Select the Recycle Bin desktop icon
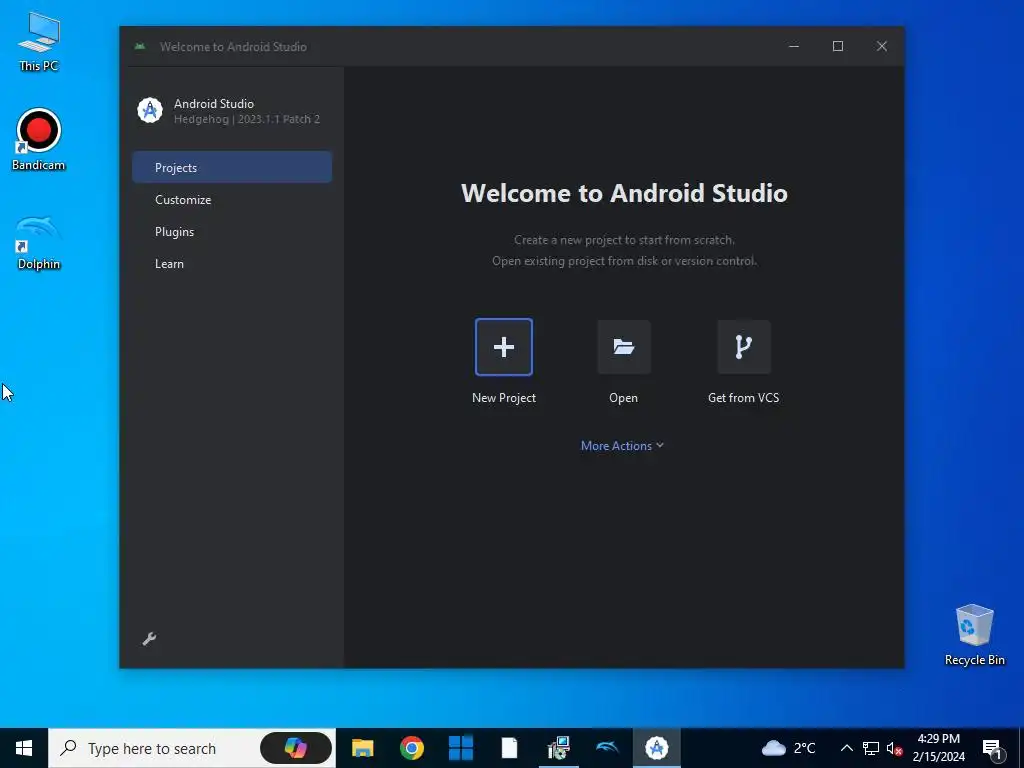 pos(974,635)
